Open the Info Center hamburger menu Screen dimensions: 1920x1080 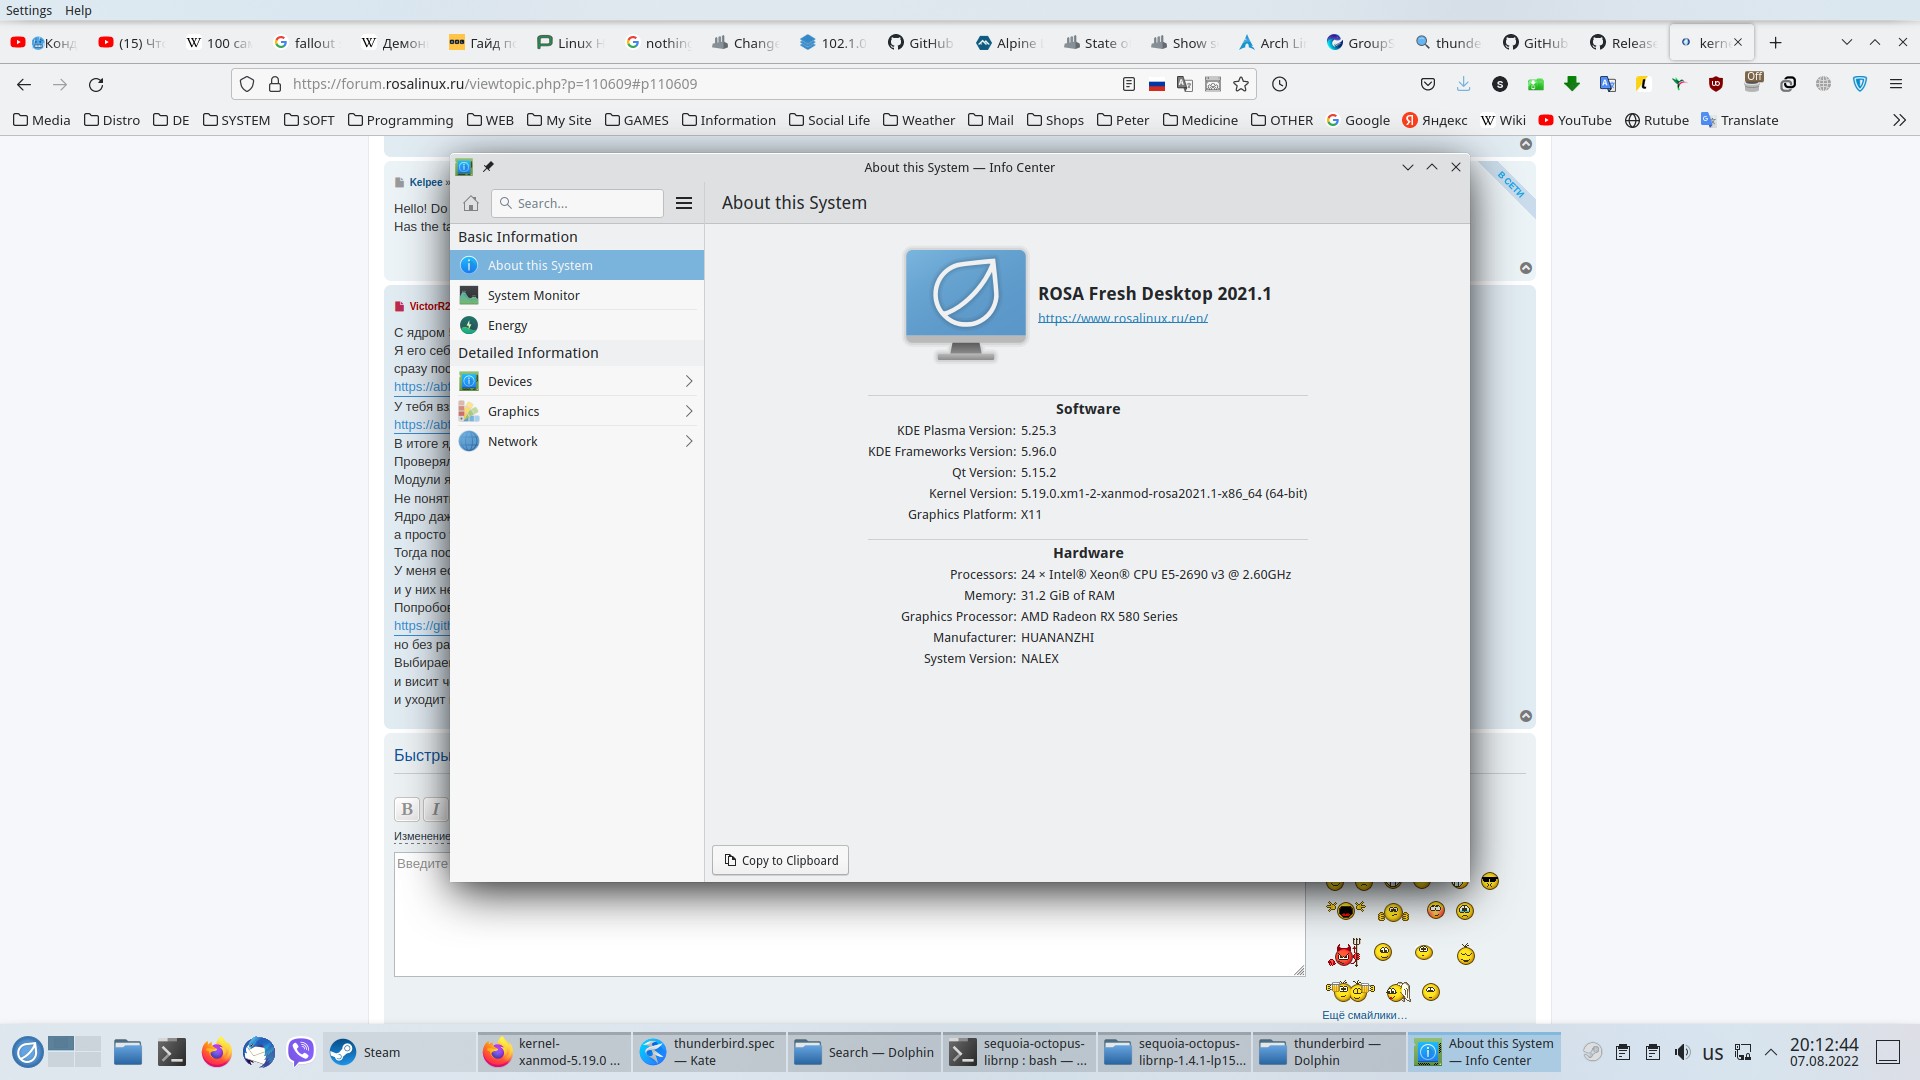click(684, 203)
